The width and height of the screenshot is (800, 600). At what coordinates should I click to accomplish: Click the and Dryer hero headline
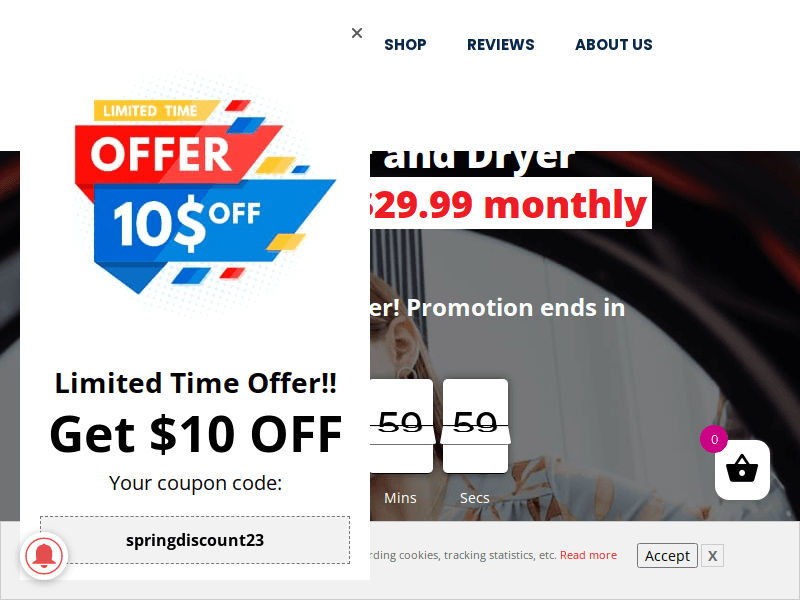(473, 159)
